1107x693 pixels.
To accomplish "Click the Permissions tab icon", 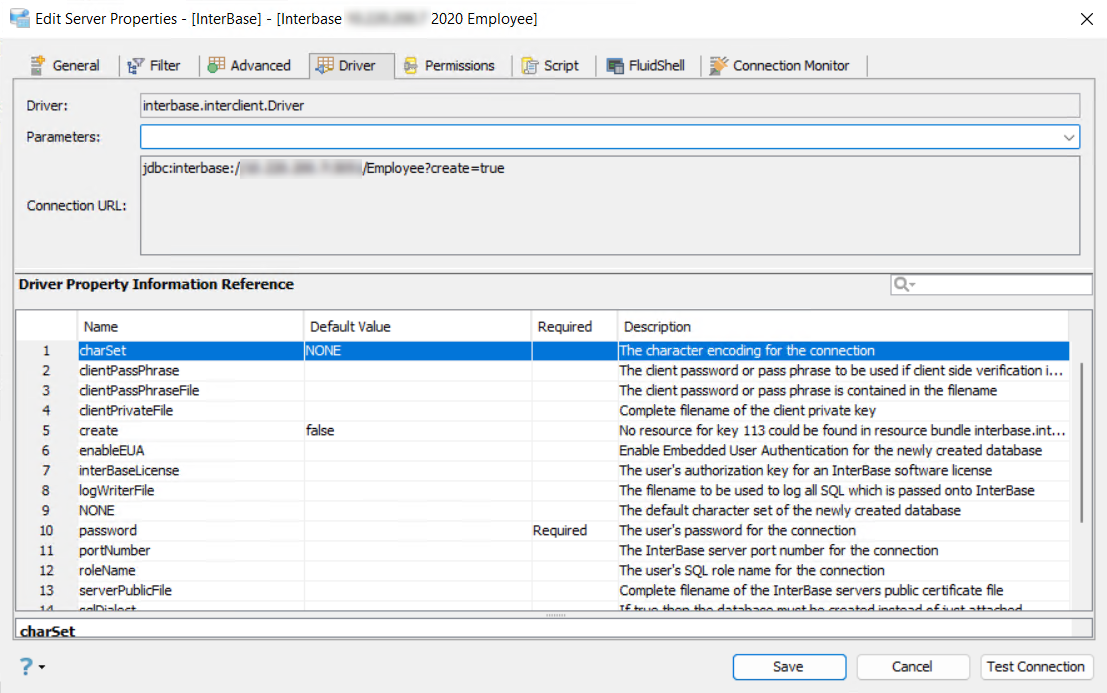I will (410, 66).
